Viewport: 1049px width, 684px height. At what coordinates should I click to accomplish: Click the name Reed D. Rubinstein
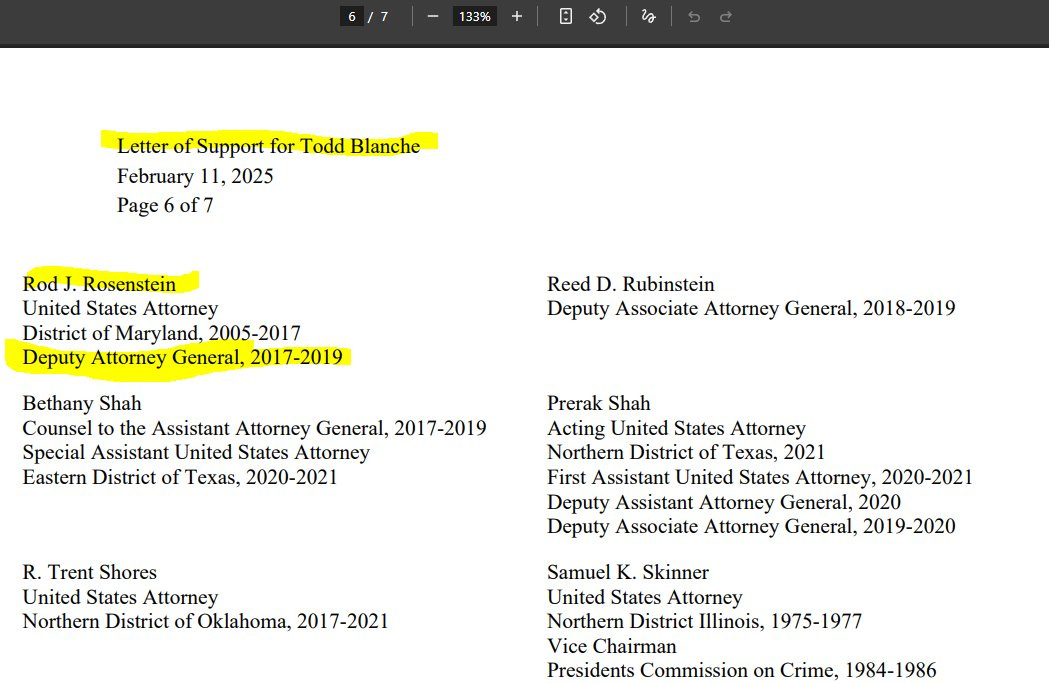click(631, 284)
